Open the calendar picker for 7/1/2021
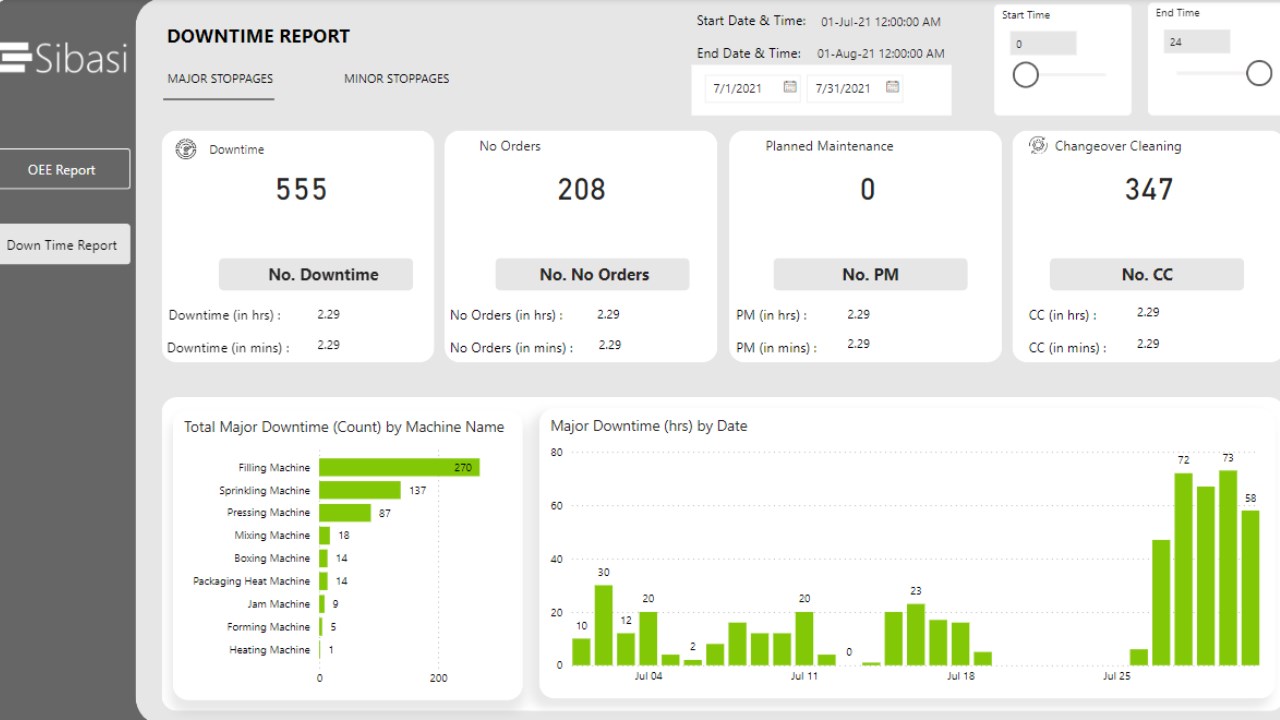Screen dimensions: 1280x720 (x=790, y=87)
